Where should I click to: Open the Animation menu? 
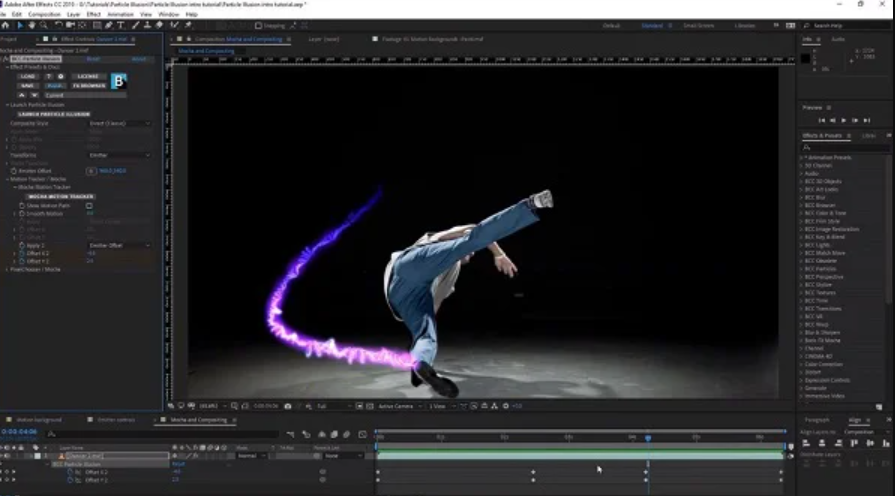click(120, 14)
